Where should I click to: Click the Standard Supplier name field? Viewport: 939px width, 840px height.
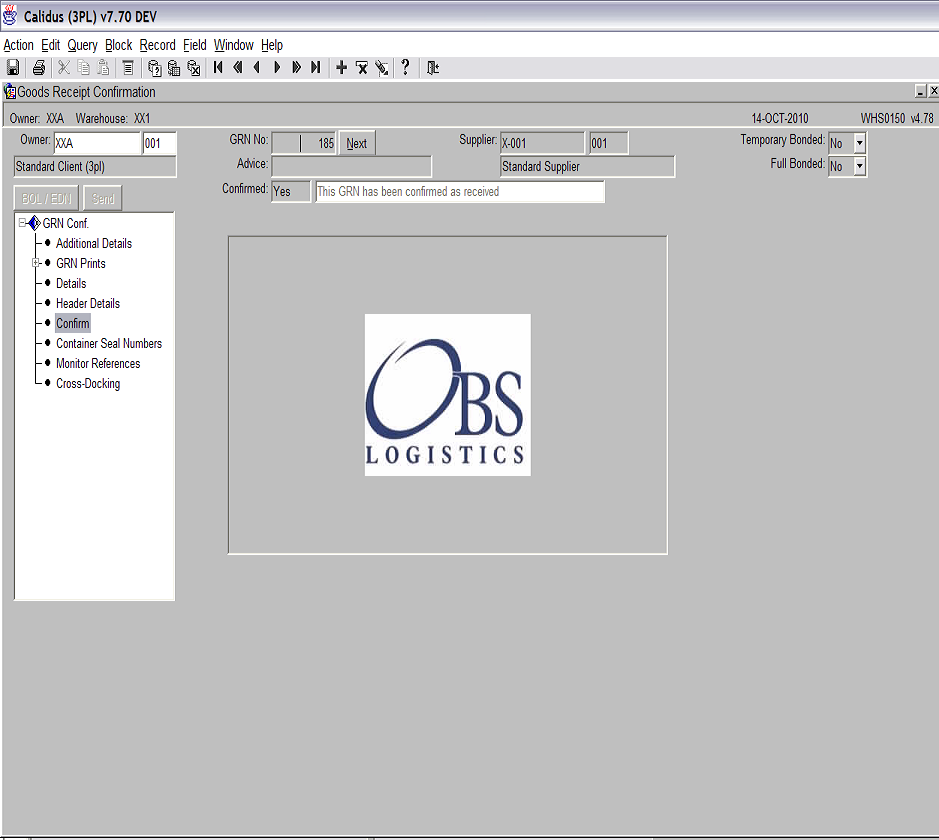tap(587, 166)
